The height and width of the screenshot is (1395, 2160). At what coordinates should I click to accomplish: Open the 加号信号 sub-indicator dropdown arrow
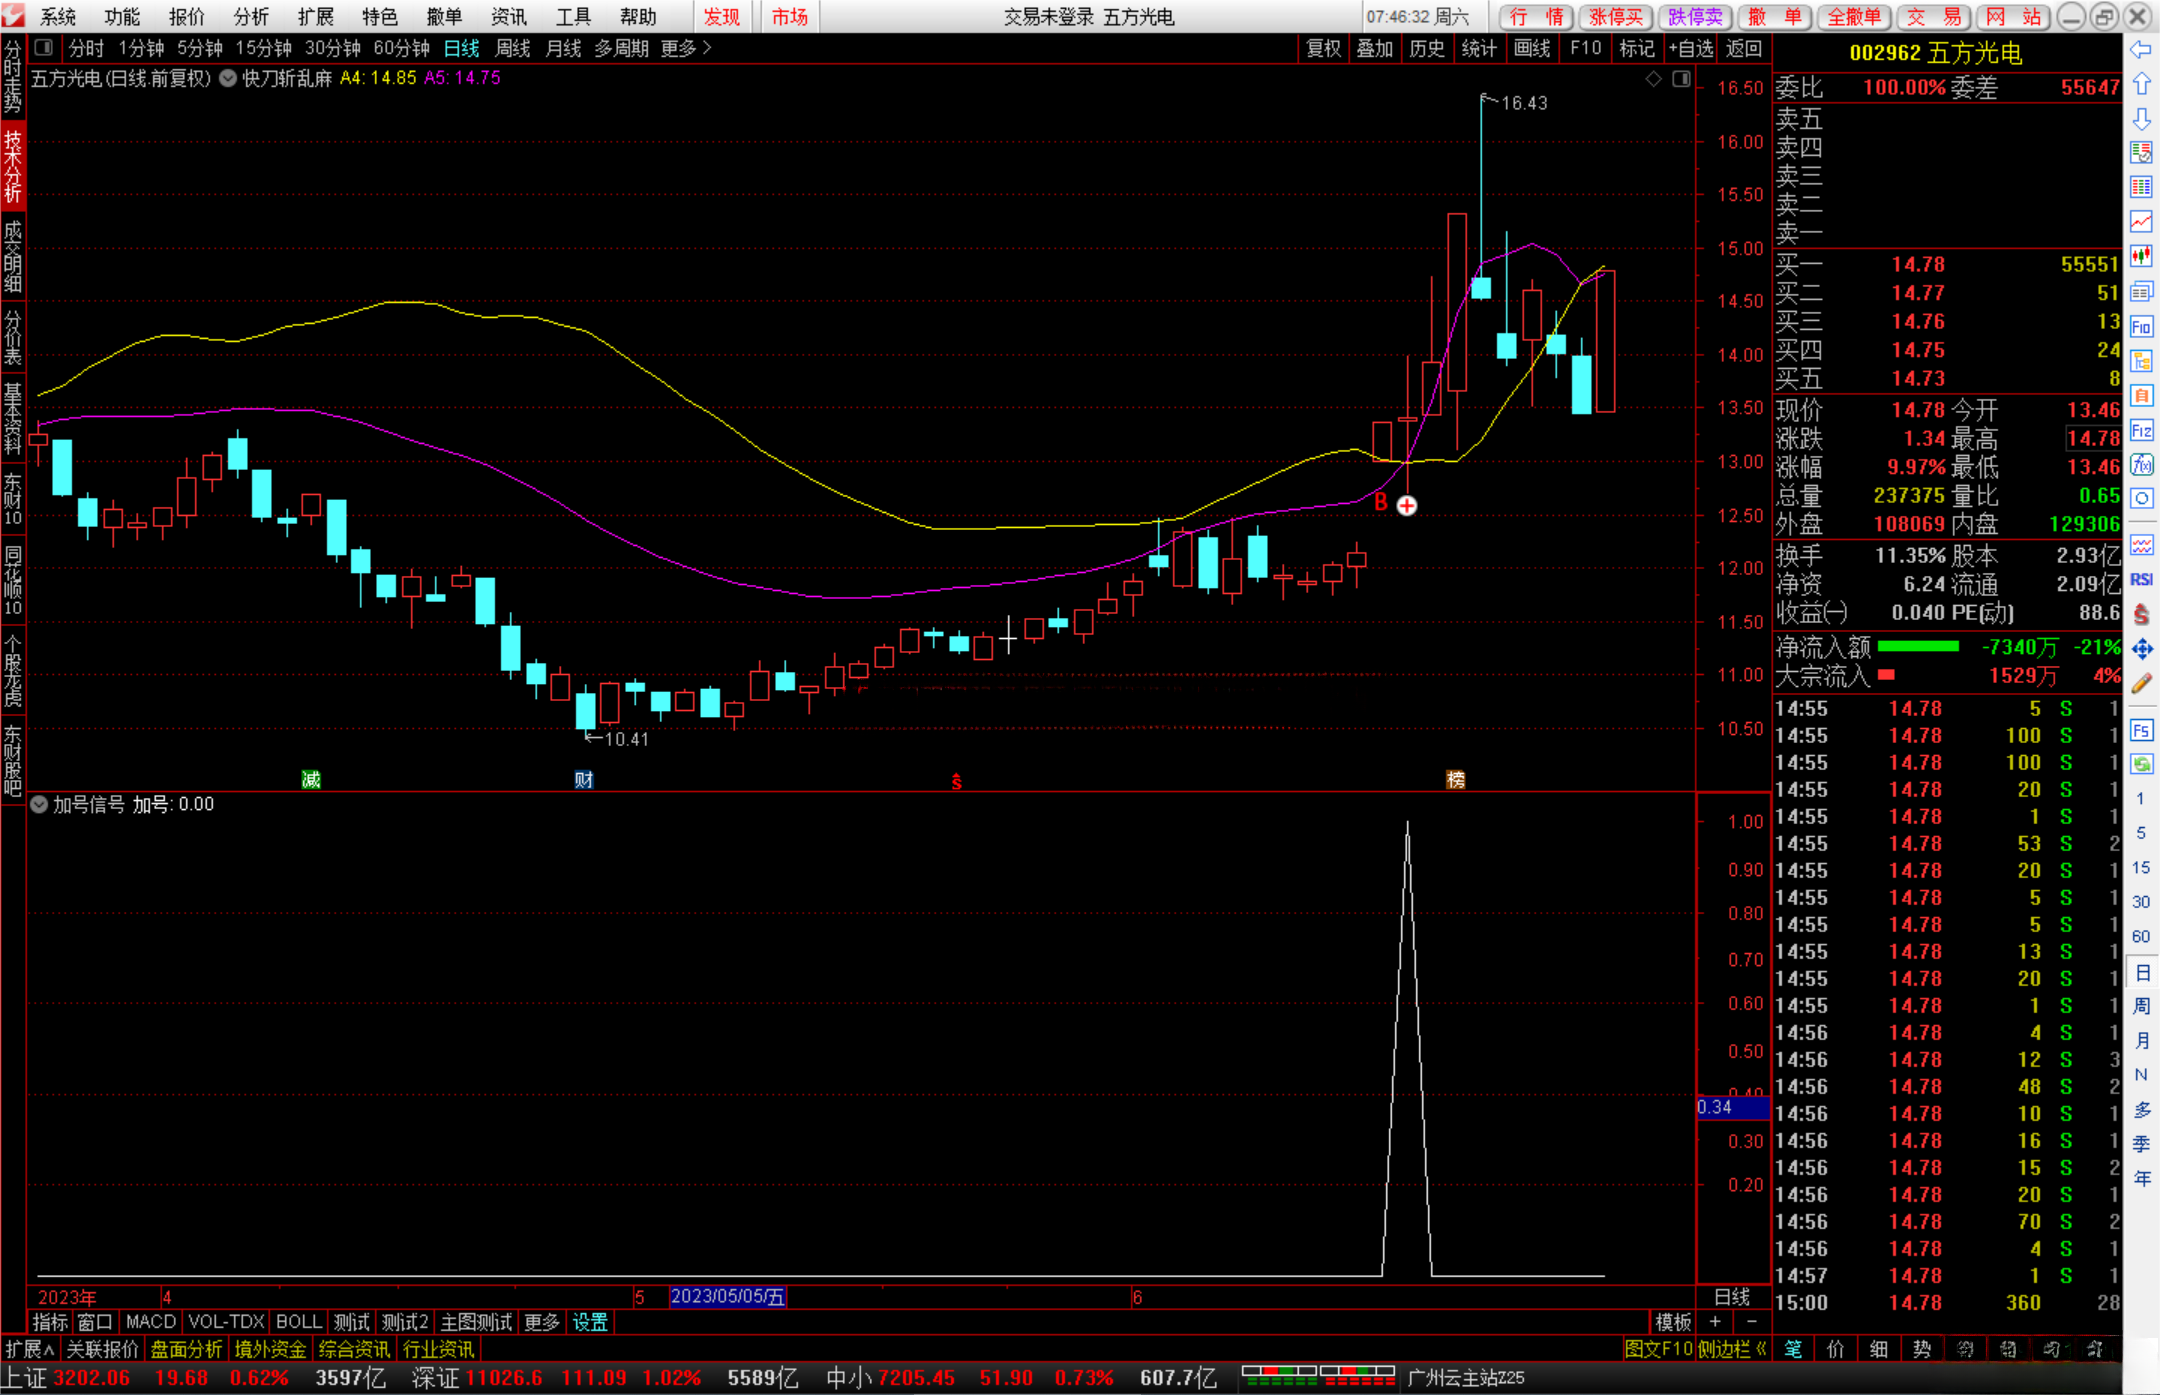39,805
